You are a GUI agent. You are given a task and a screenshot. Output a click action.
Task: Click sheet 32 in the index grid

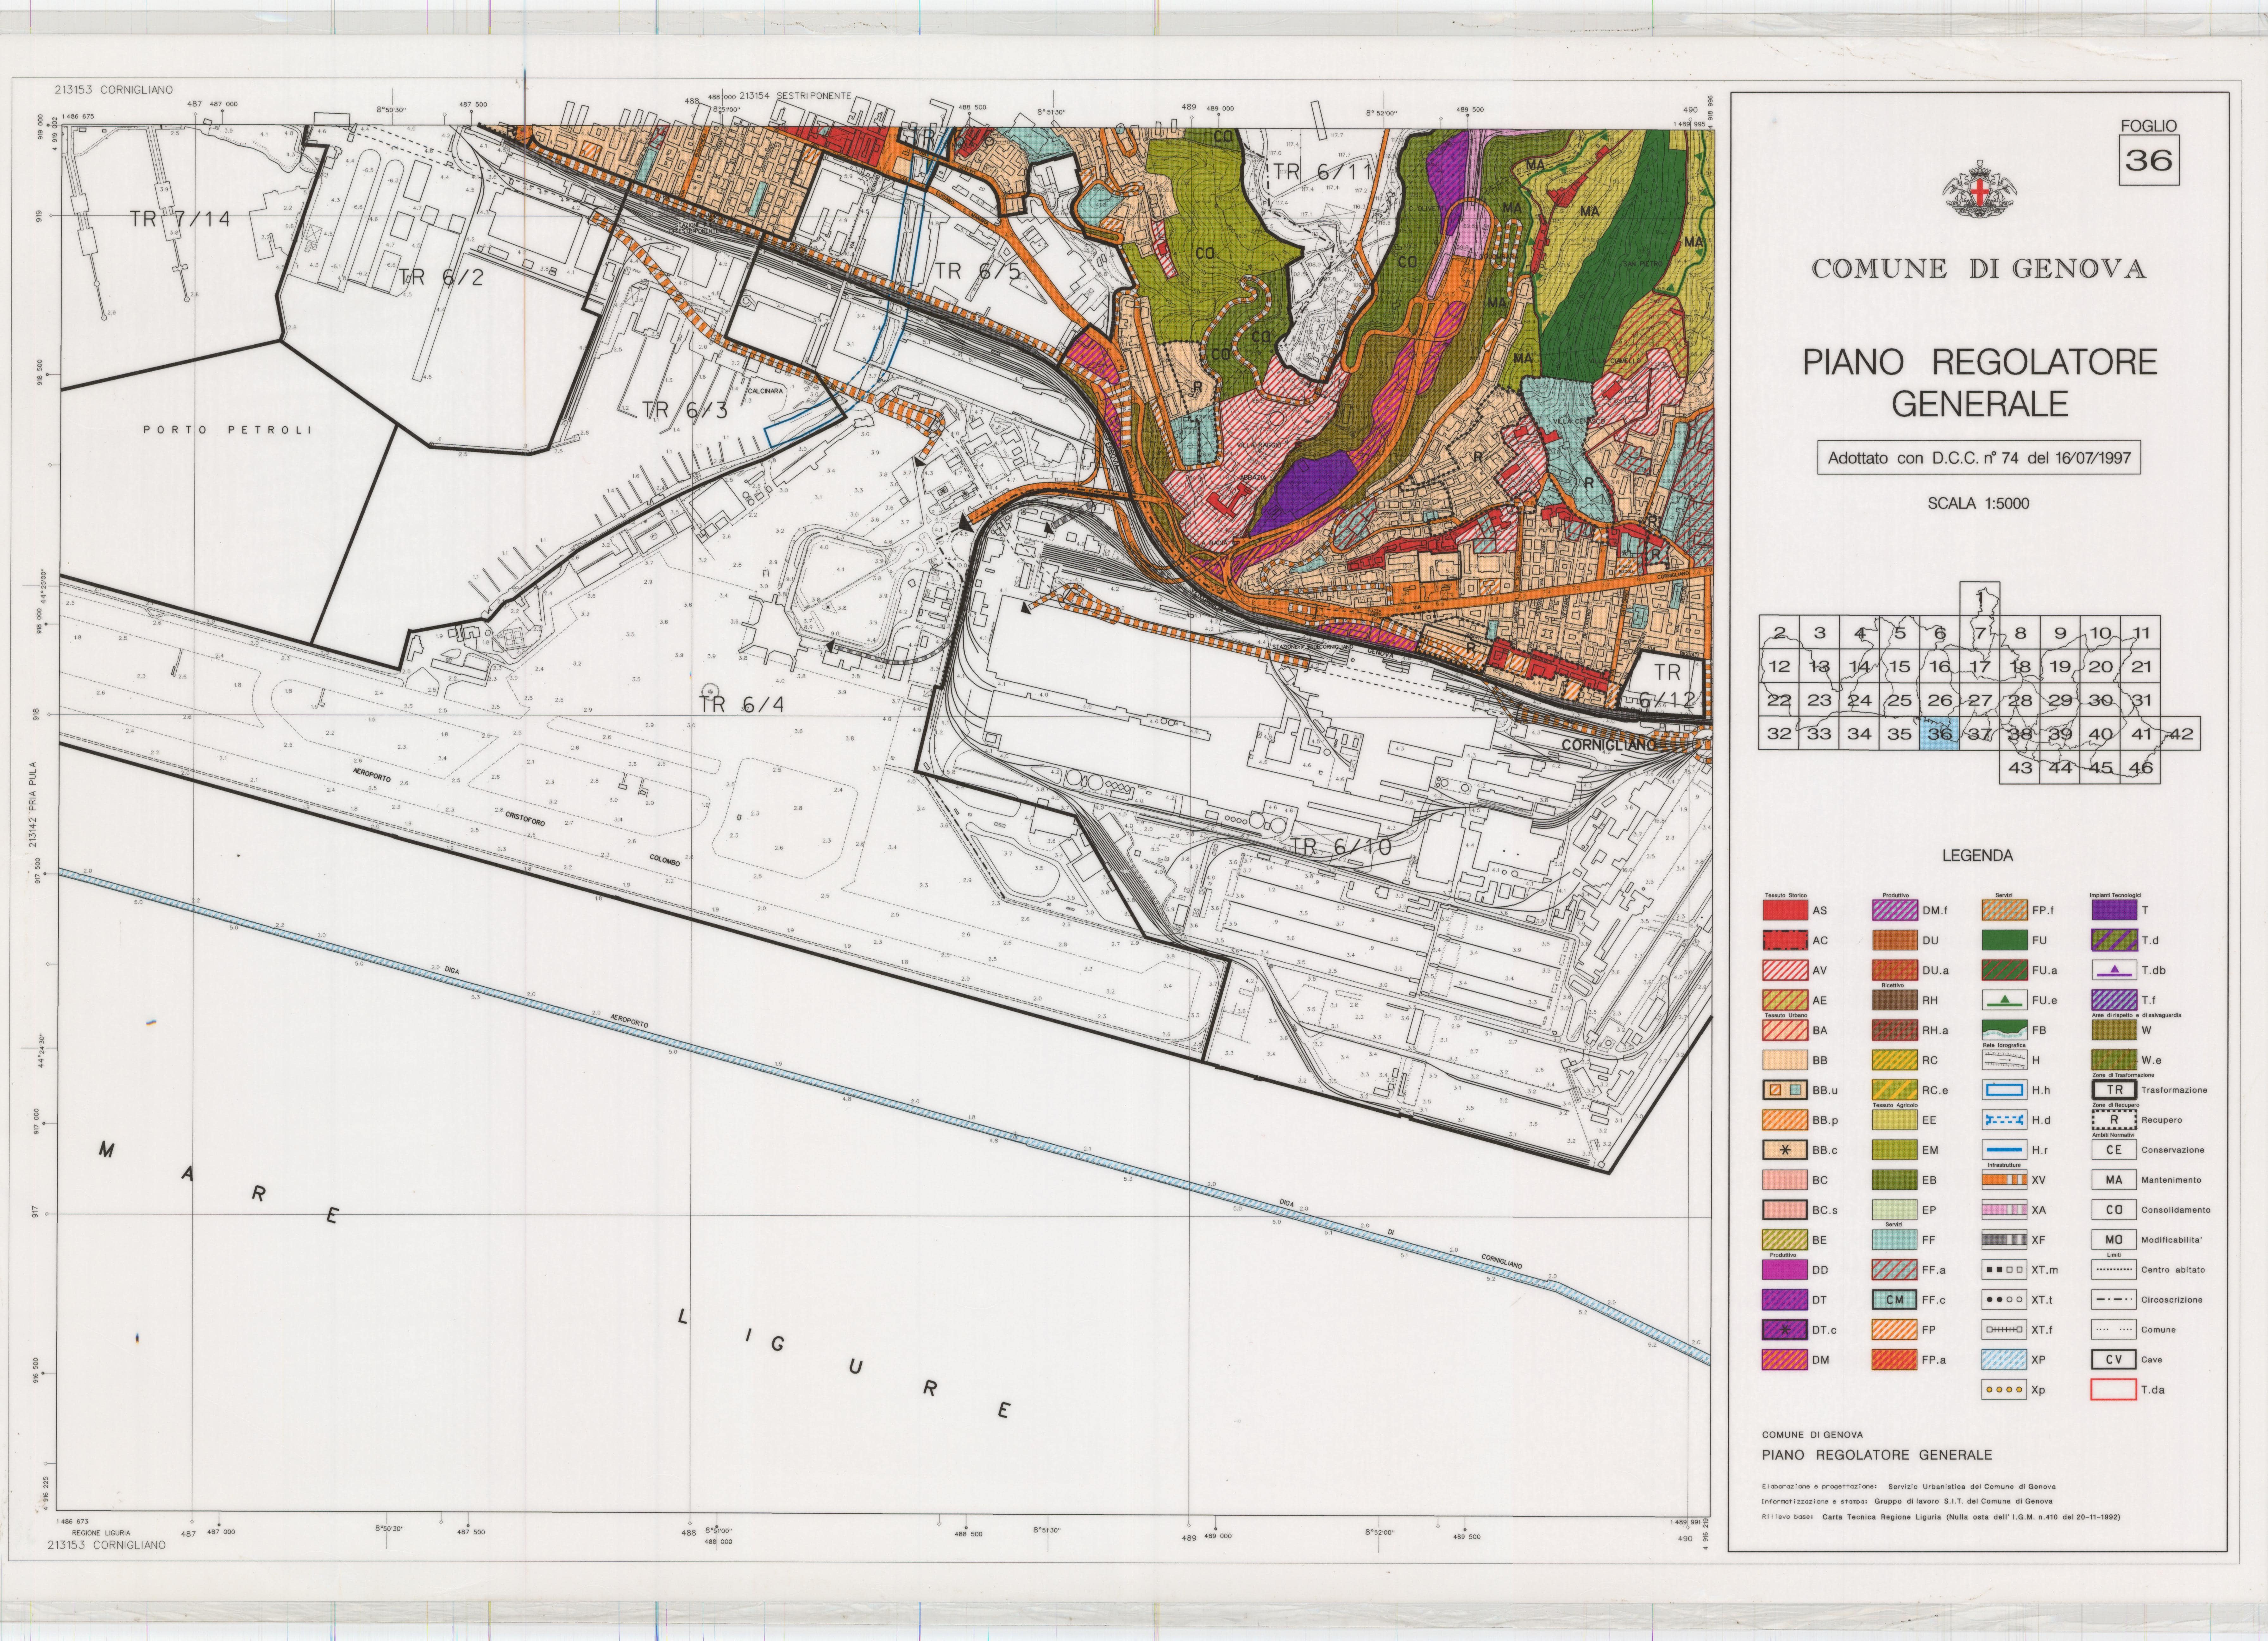[x=1779, y=733]
